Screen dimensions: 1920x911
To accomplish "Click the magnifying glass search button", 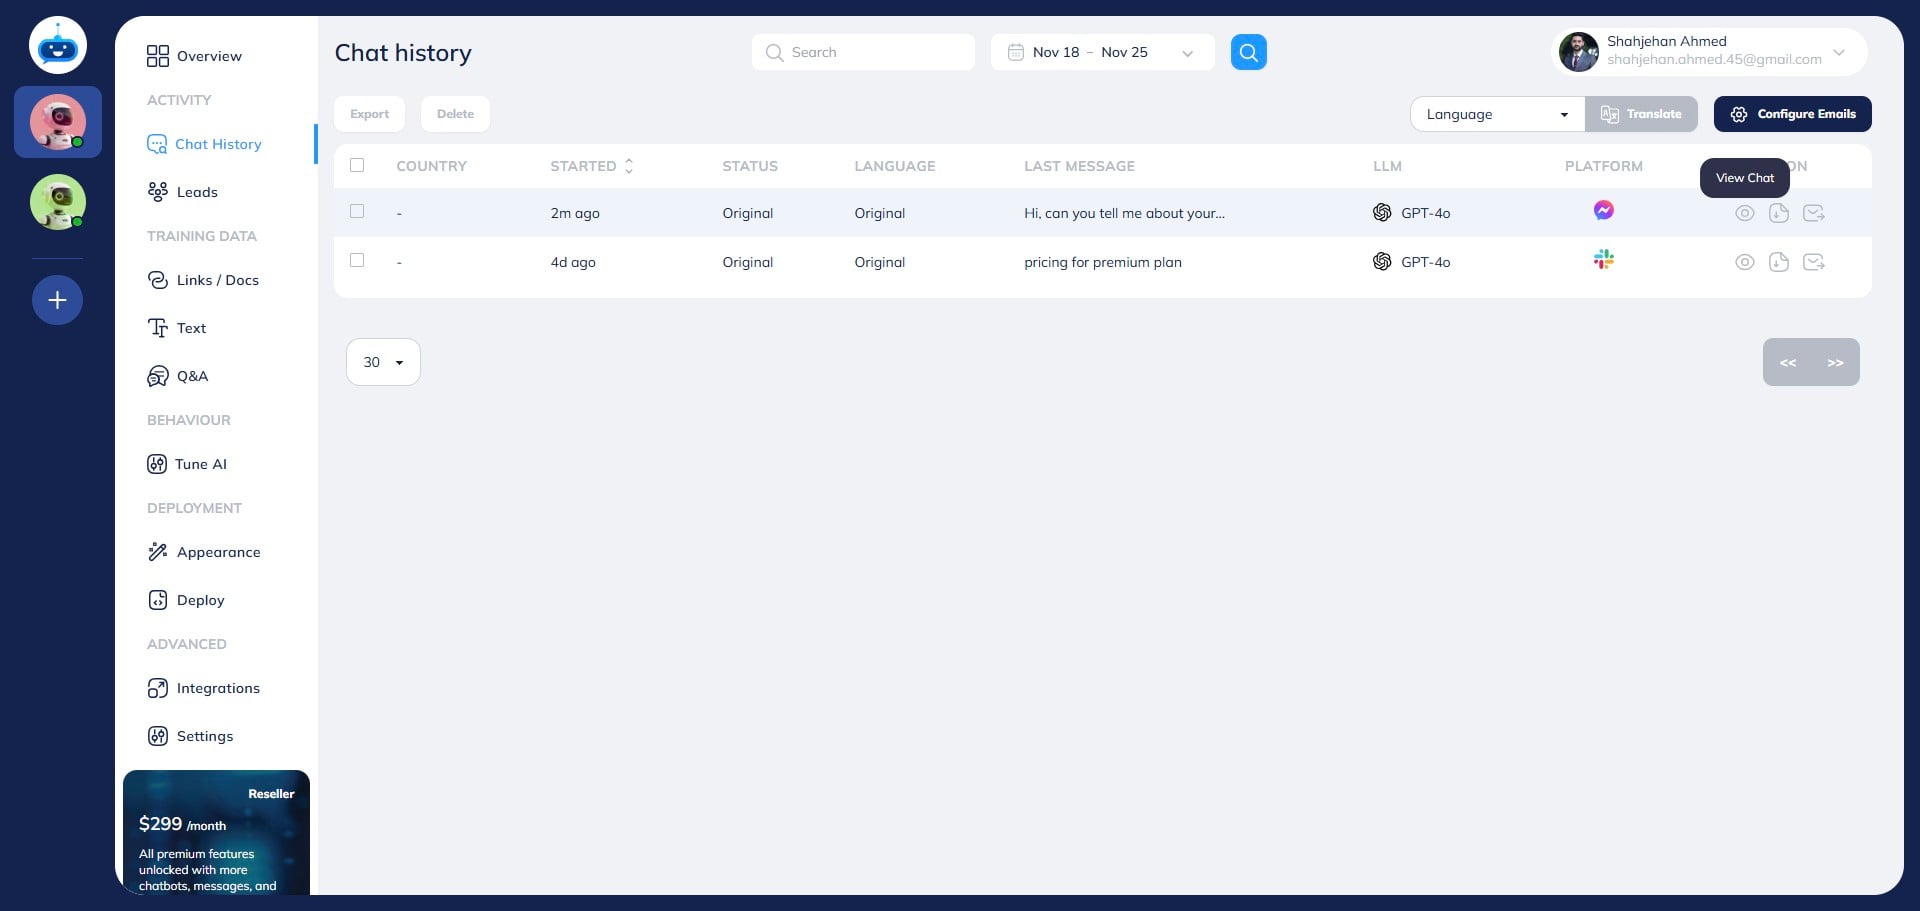I will pos(1247,52).
